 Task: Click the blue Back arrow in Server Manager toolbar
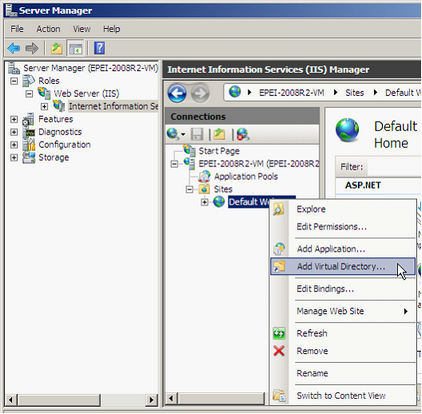click(x=14, y=49)
